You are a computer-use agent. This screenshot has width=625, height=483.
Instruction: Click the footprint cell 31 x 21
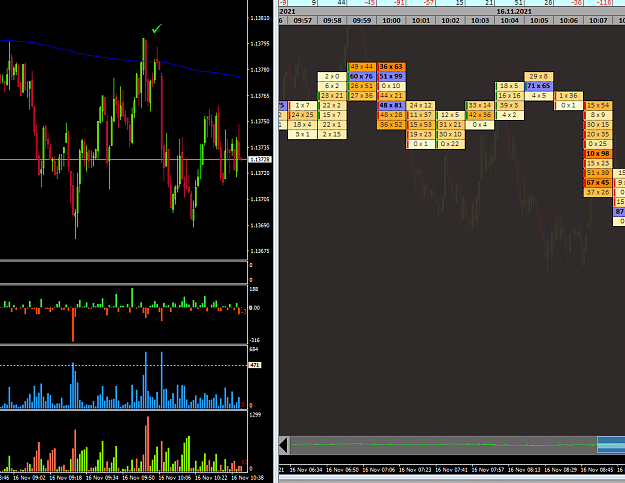(x=450, y=124)
